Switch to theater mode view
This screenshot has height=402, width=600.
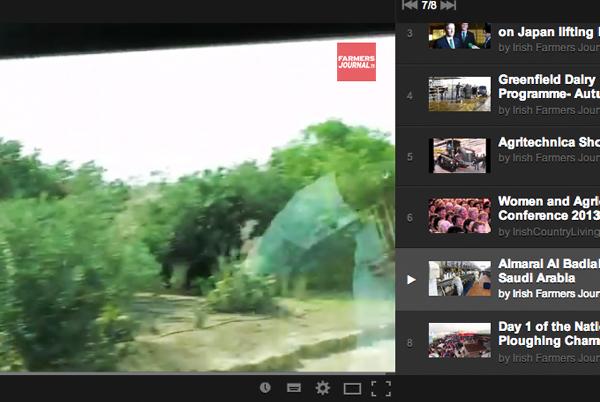351,388
